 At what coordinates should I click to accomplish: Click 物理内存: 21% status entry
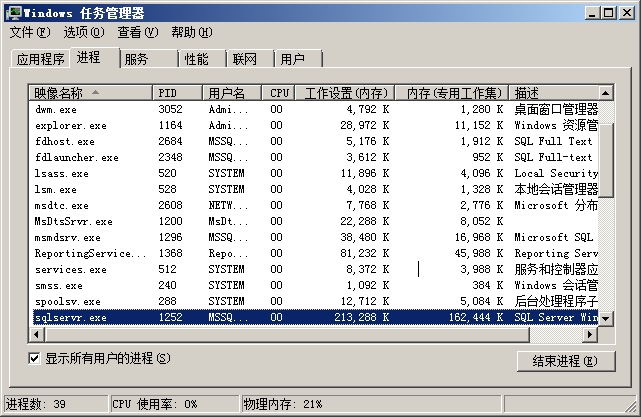point(371,404)
